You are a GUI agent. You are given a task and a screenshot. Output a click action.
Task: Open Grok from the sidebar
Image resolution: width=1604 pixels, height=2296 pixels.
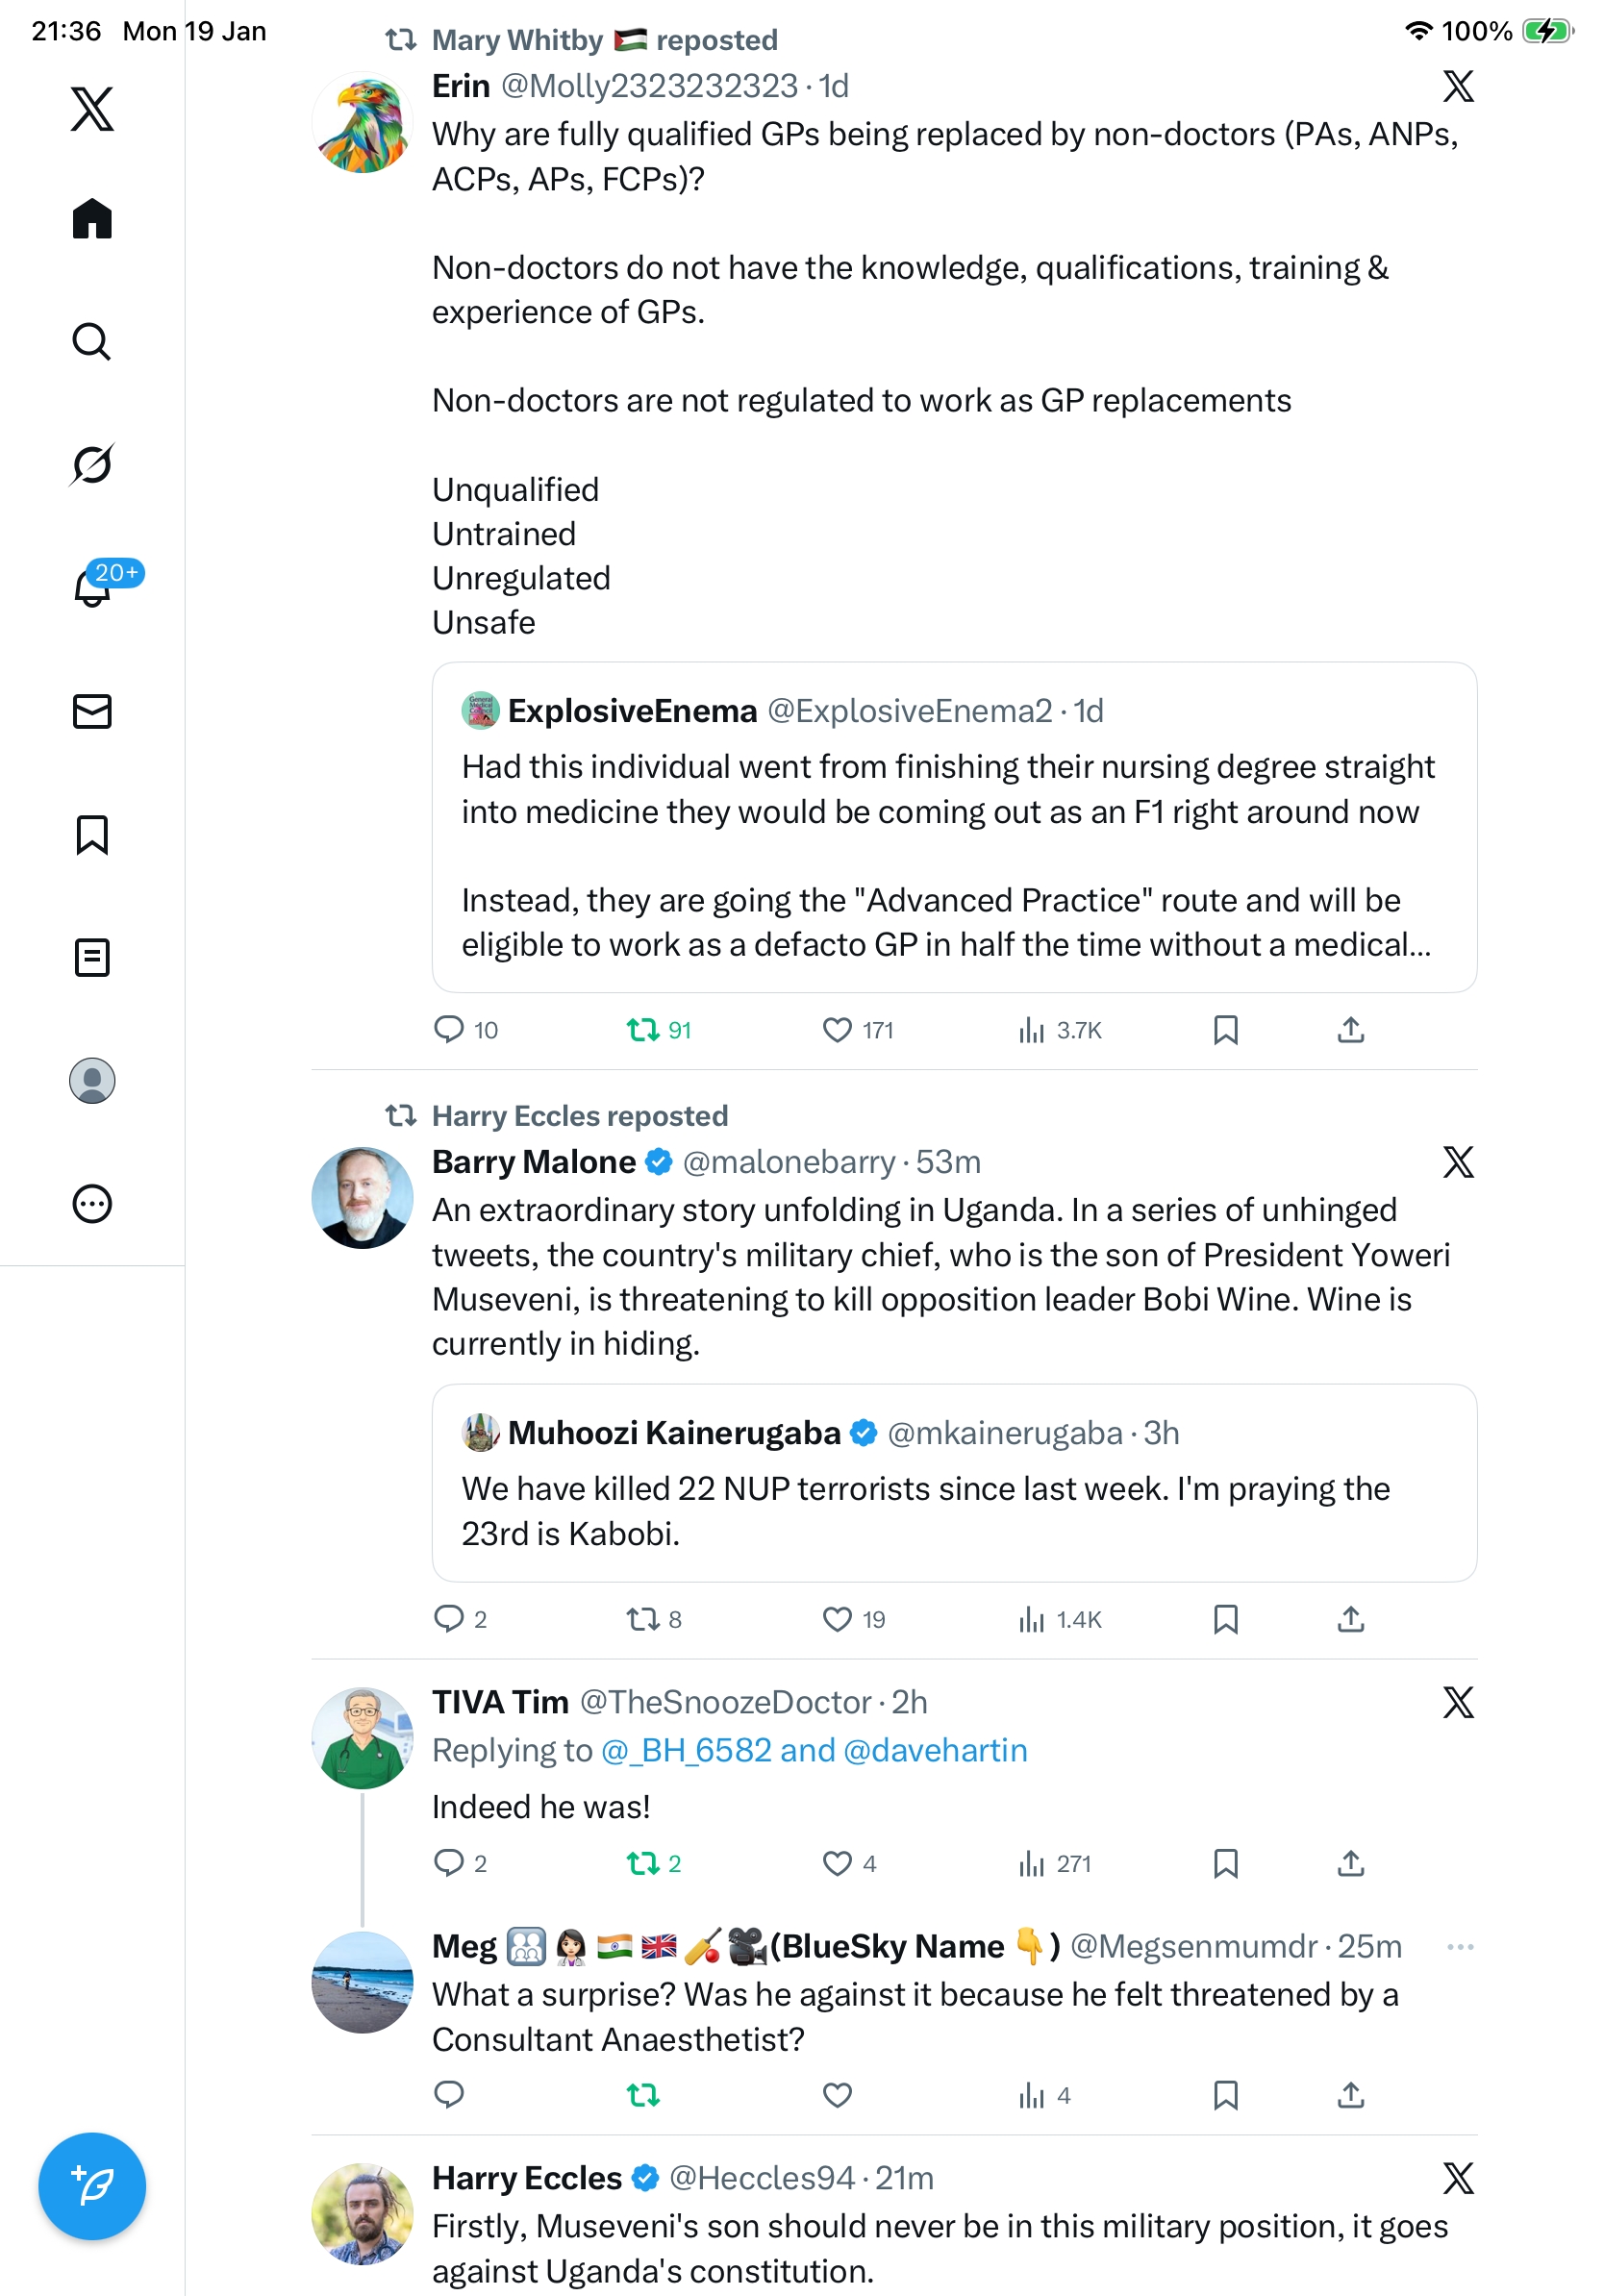point(91,465)
